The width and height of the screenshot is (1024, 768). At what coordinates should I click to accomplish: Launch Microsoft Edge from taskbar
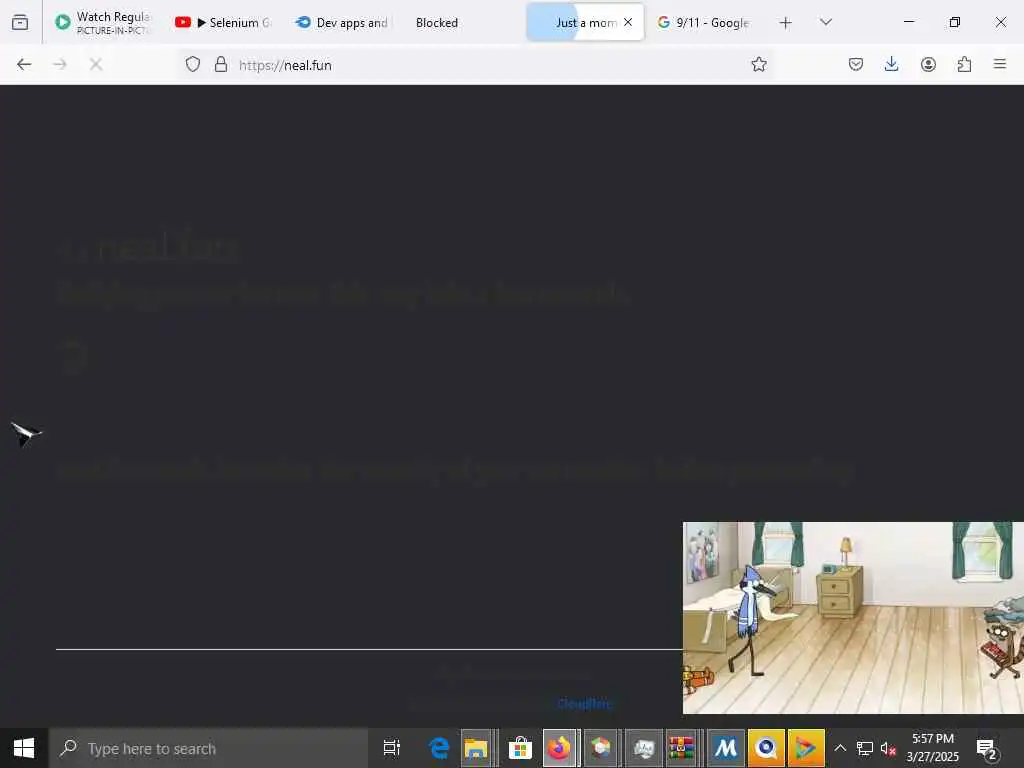(439, 748)
